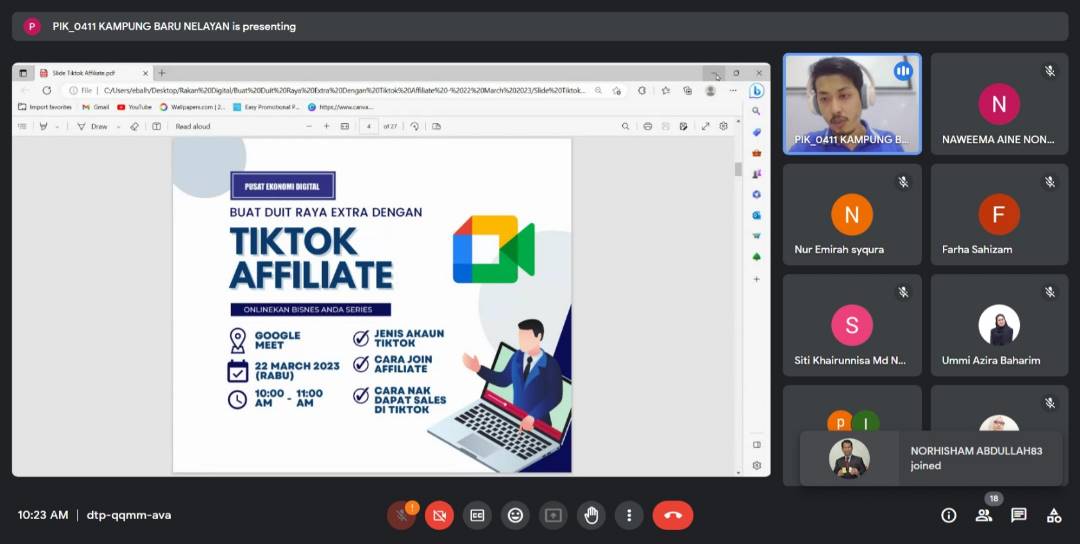Open Edge sidebar settings gear at bottom

(756, 465)
